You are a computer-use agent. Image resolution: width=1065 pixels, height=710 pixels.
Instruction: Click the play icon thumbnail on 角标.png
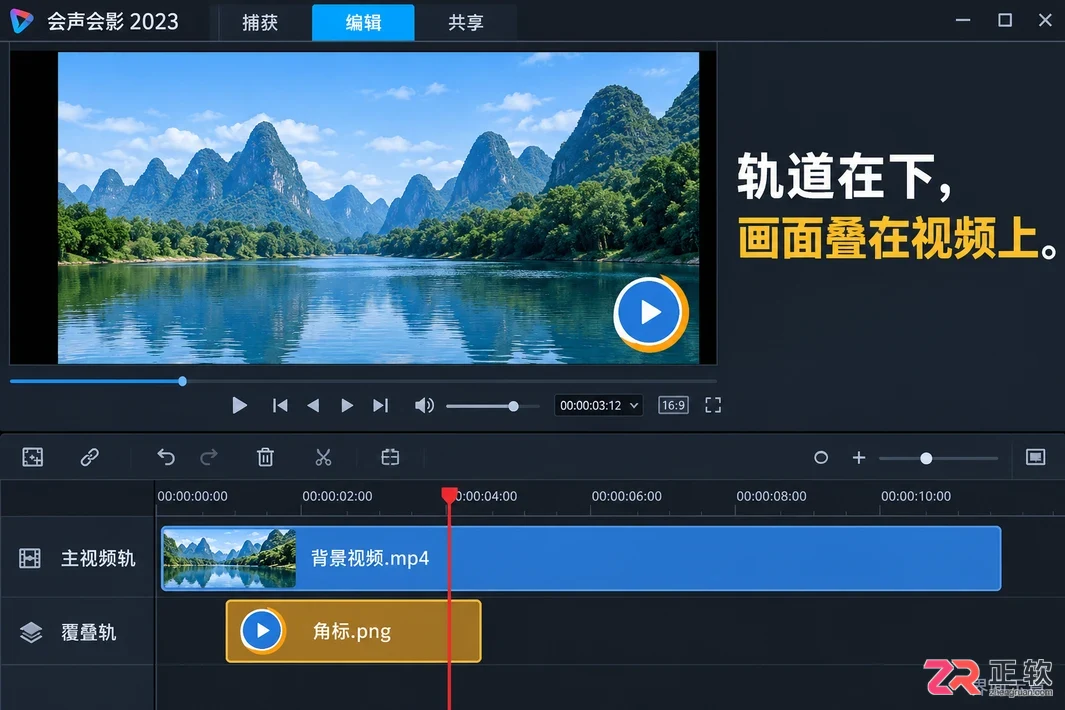pyautogui.click(x=263, y=631)
